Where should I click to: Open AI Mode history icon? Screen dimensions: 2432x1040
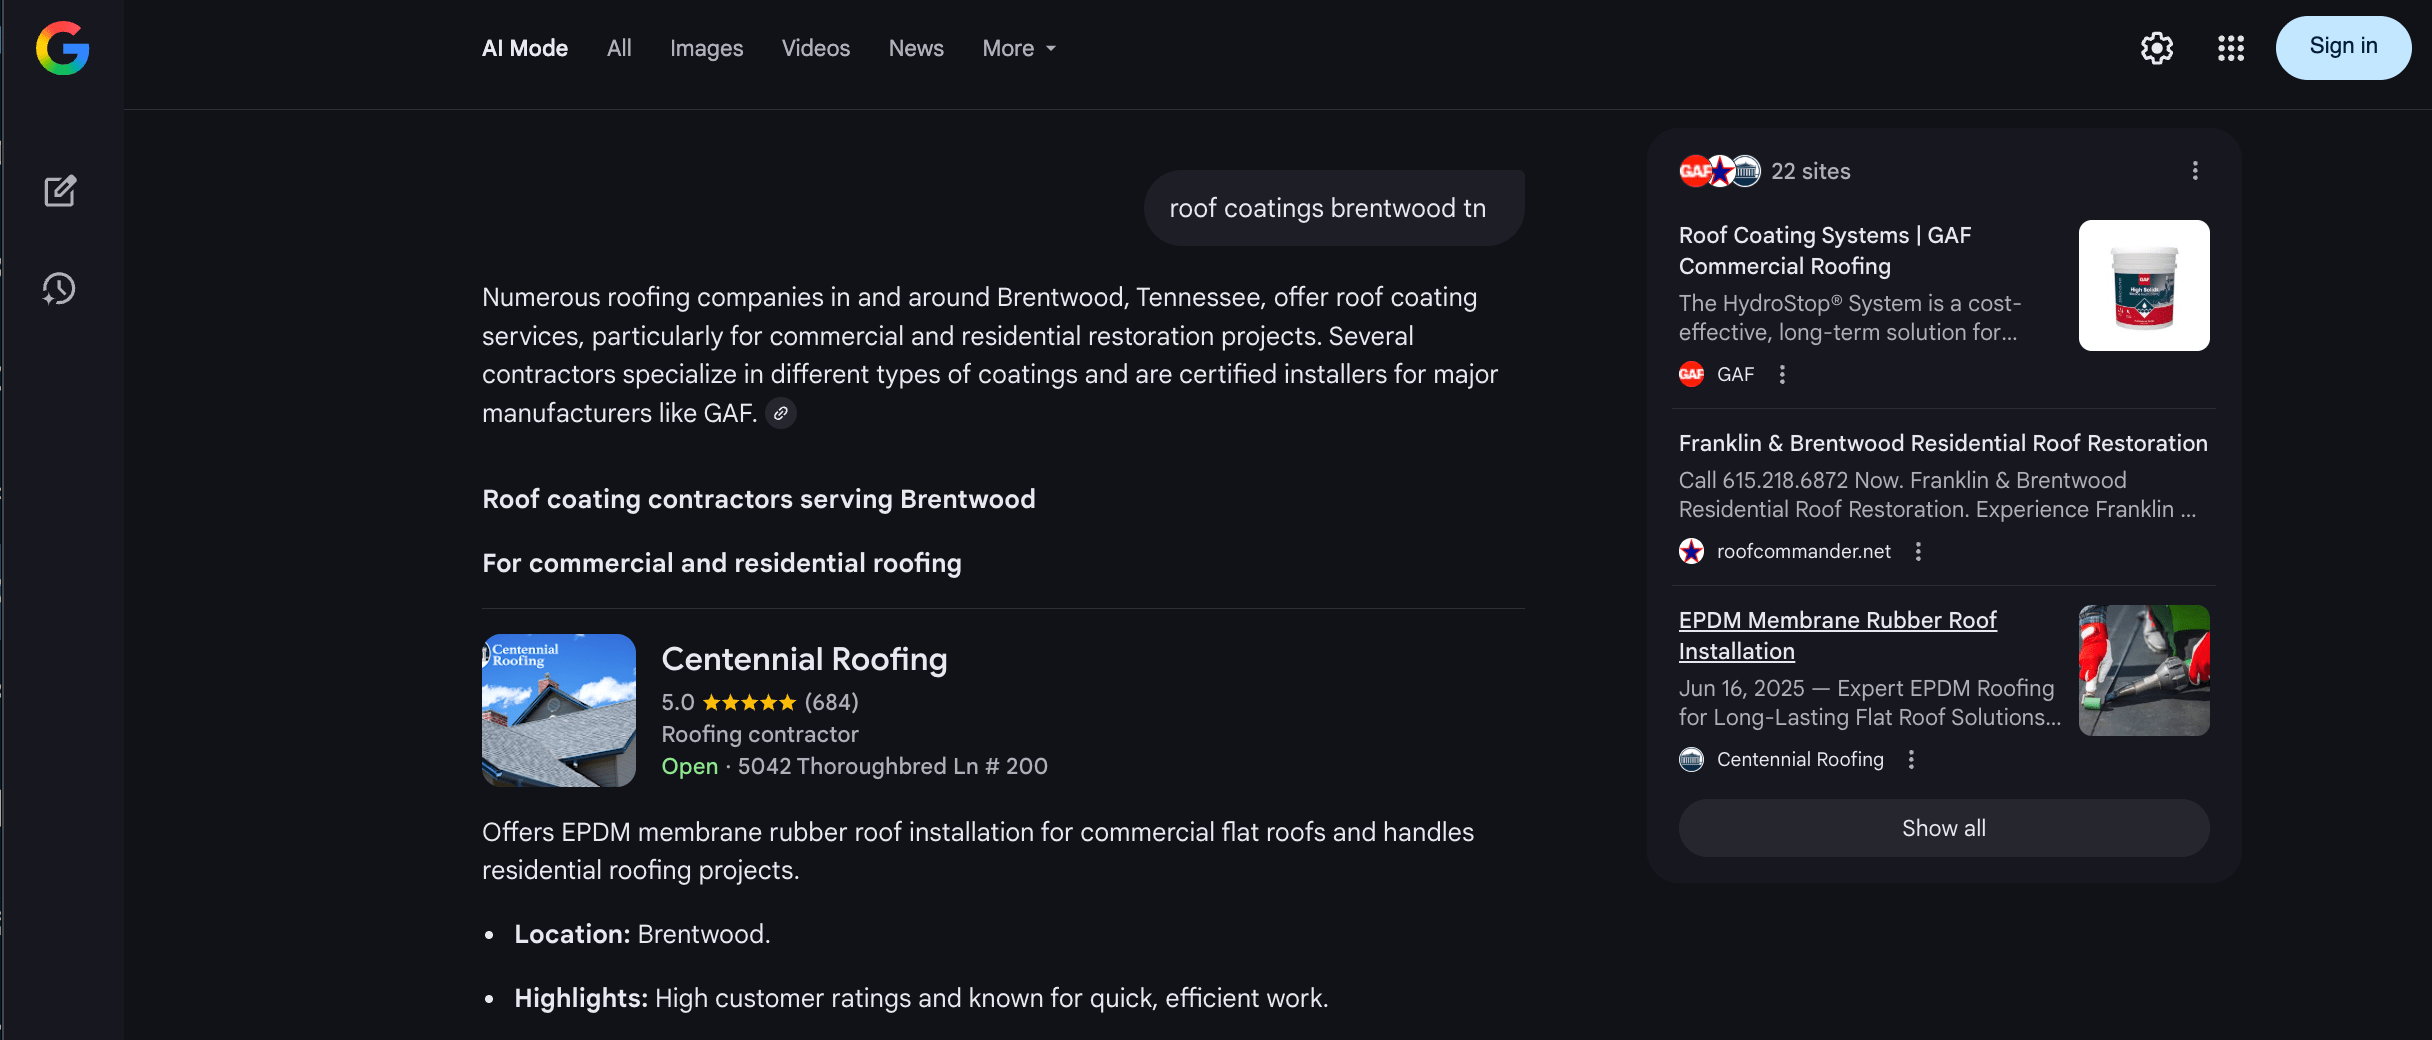(x=60, y=289)
